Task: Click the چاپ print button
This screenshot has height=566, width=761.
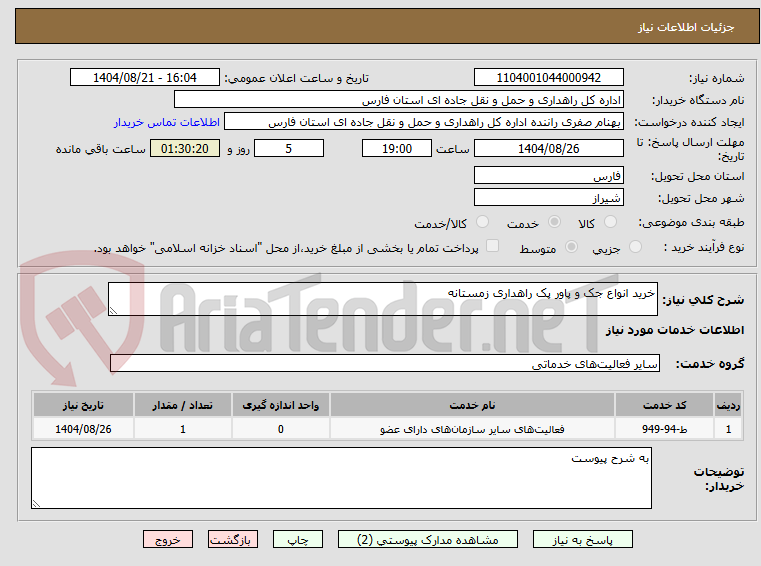Action: (298, 539)
